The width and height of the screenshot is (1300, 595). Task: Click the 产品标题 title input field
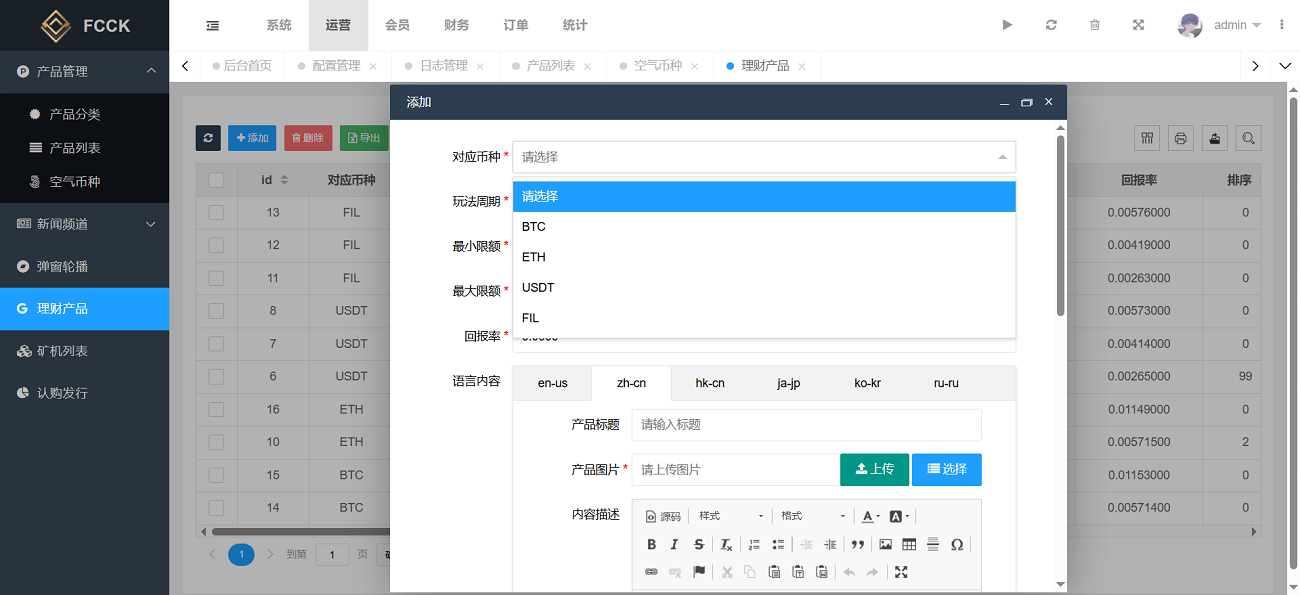tap(806, 425)
